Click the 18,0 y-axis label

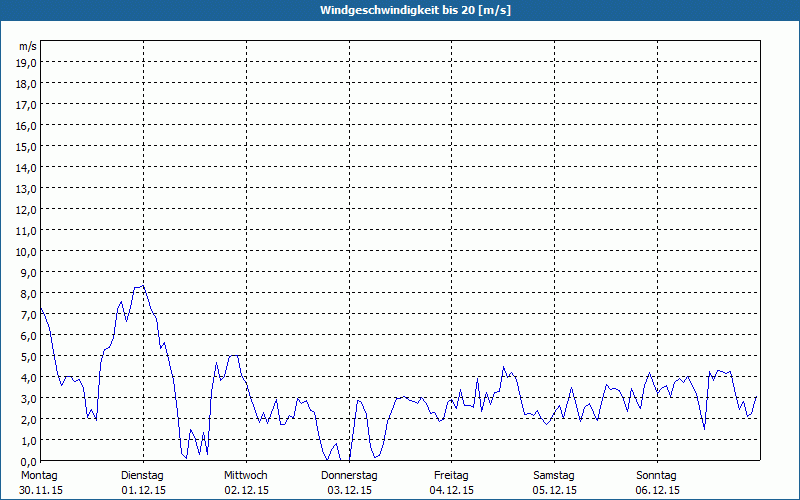coord(27,84)
